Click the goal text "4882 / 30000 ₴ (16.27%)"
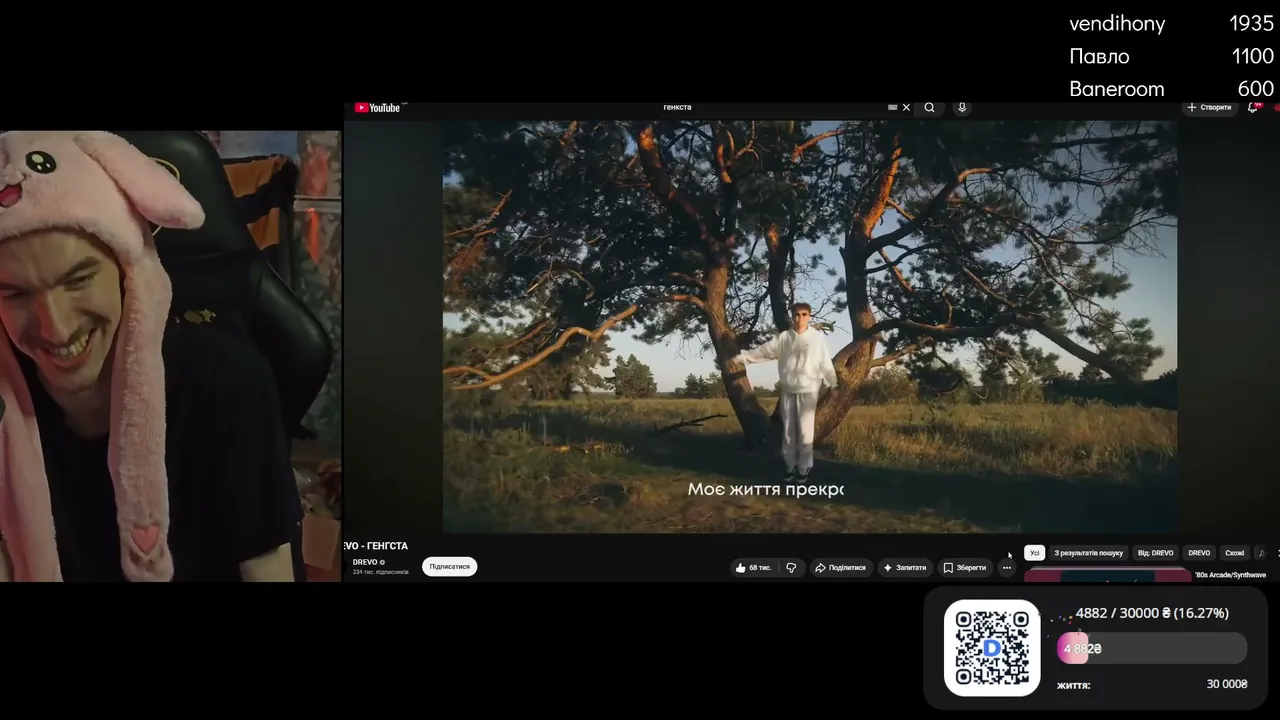The image size is (1280, 720). 1152,613
